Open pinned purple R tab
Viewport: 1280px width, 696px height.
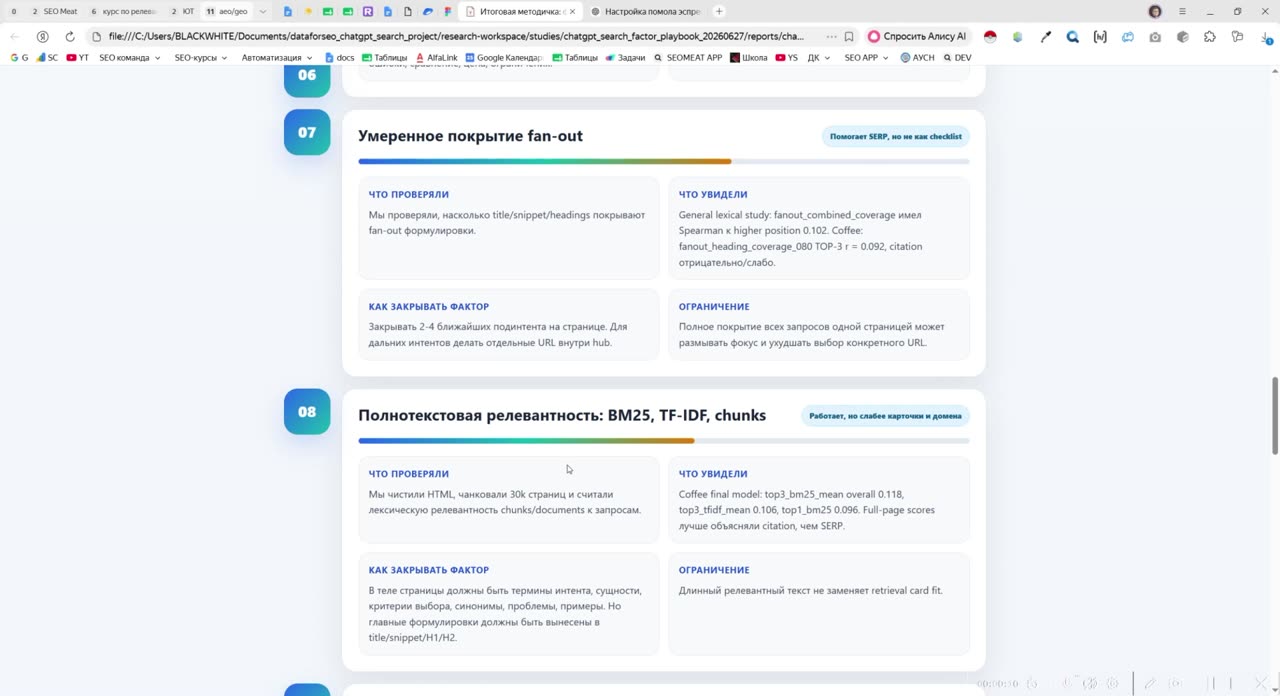pyautogui.click(x=368, y=11)
